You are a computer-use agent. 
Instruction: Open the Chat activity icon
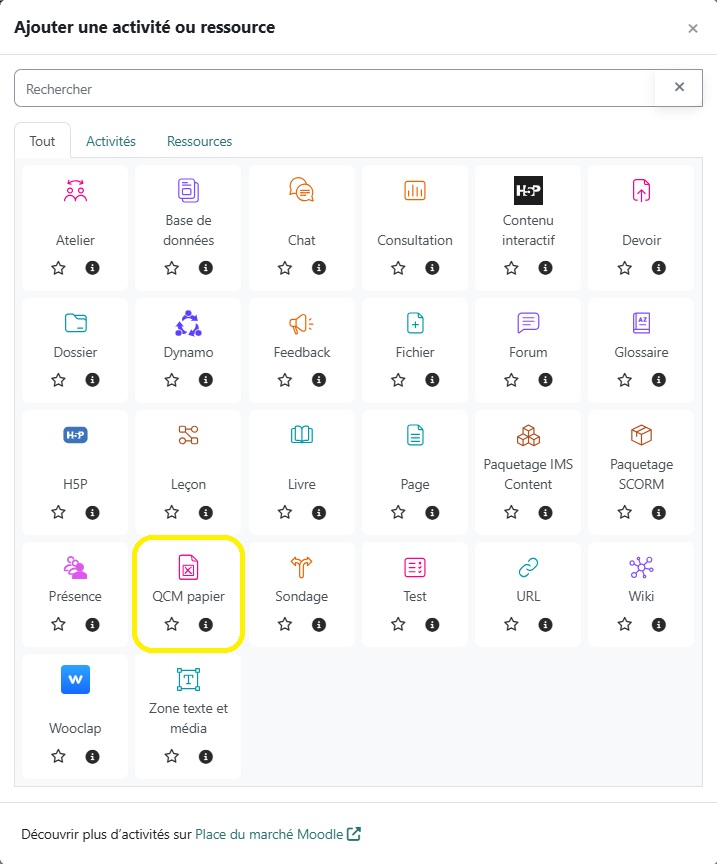(x=301, y=191)
